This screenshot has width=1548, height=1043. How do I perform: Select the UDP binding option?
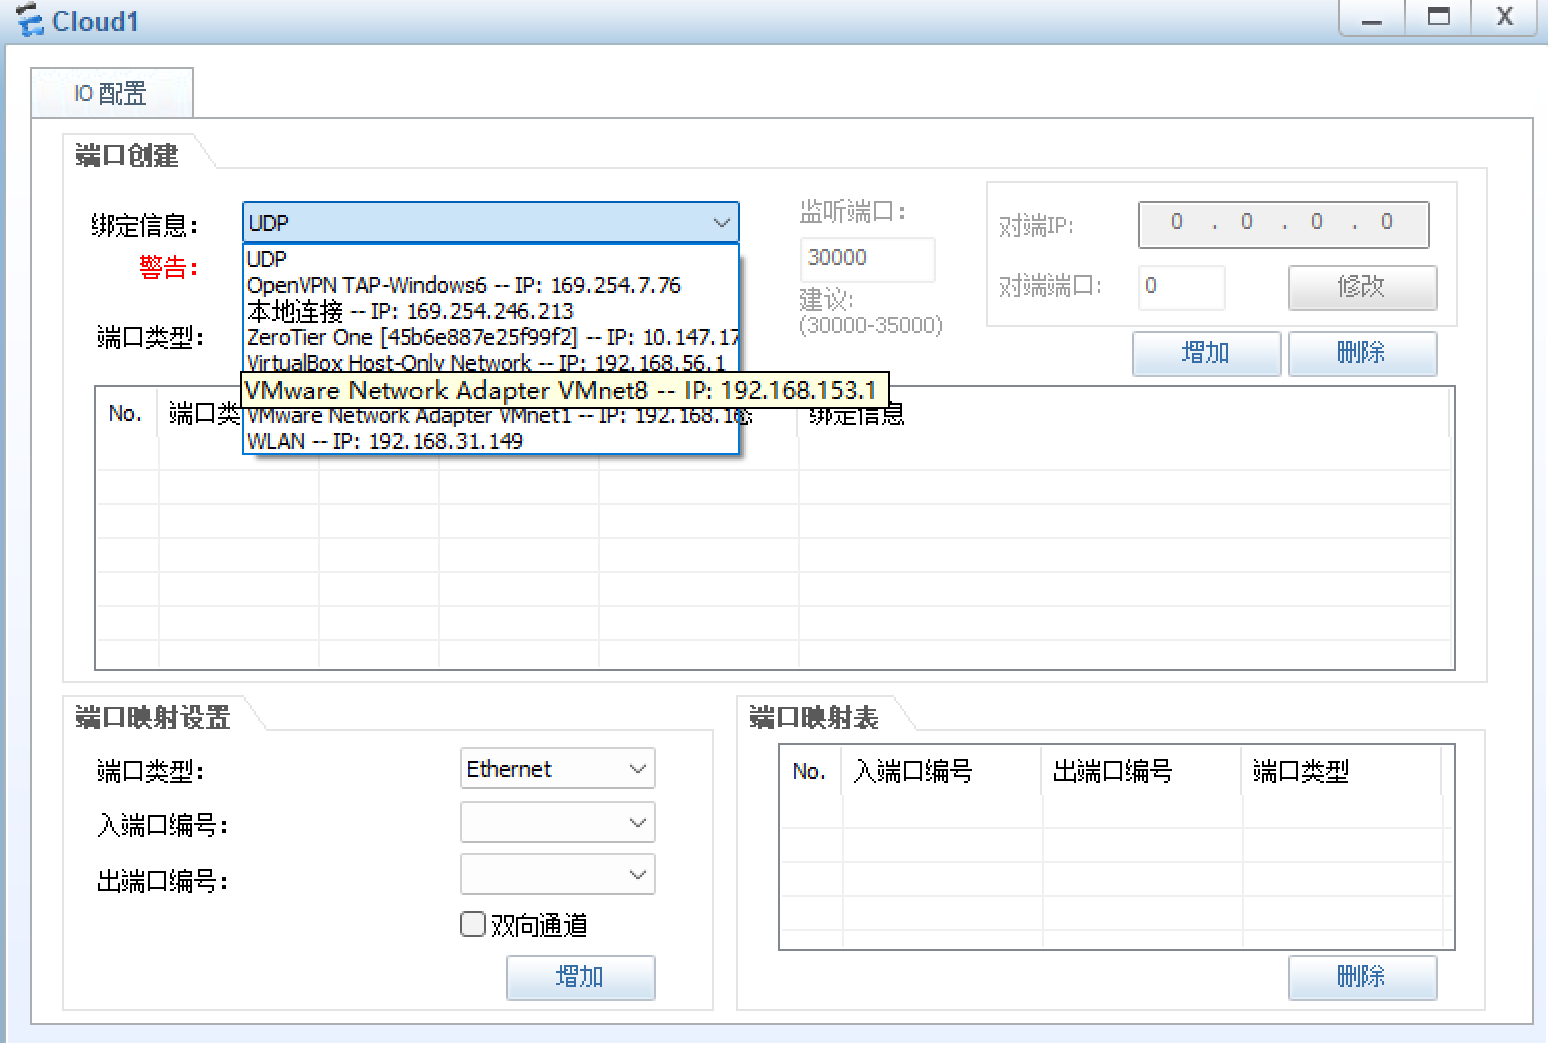pyautogui.click(x=266, y=259)
